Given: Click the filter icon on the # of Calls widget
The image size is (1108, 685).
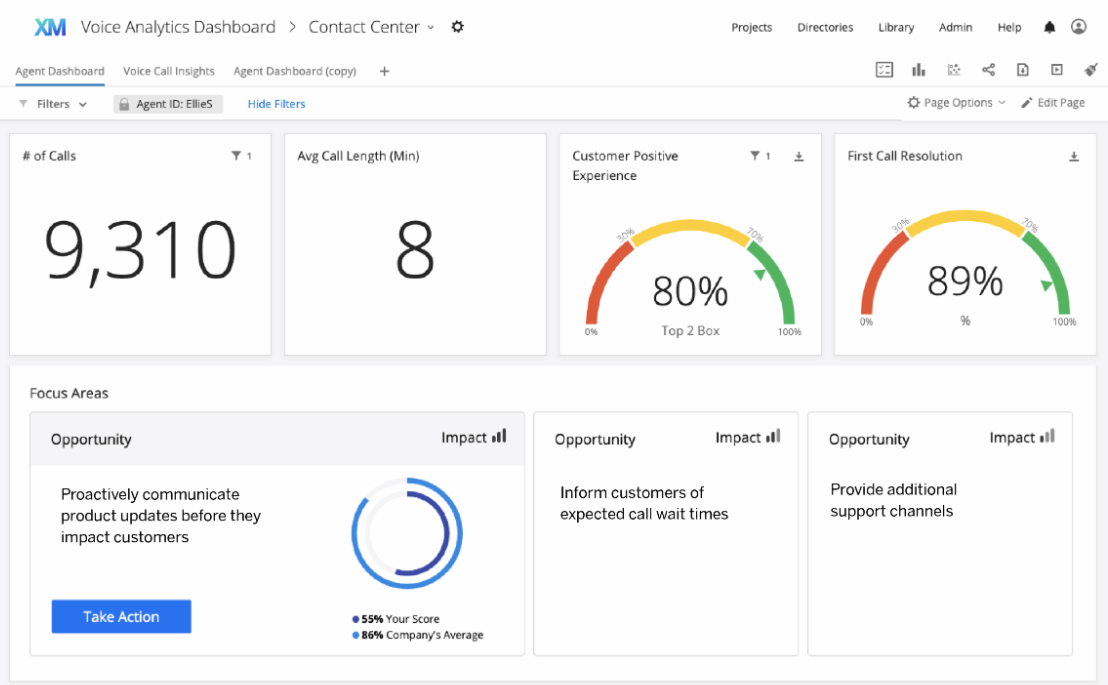Looking at the screenshot, I should pos(236,156).
